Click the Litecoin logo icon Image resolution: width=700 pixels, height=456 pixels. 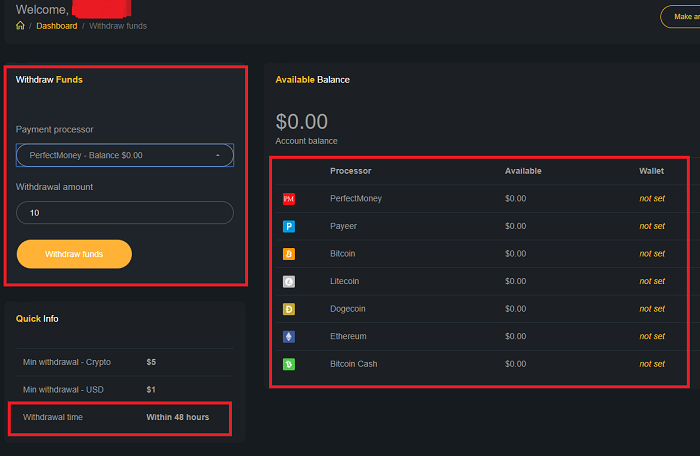[289, 282]
